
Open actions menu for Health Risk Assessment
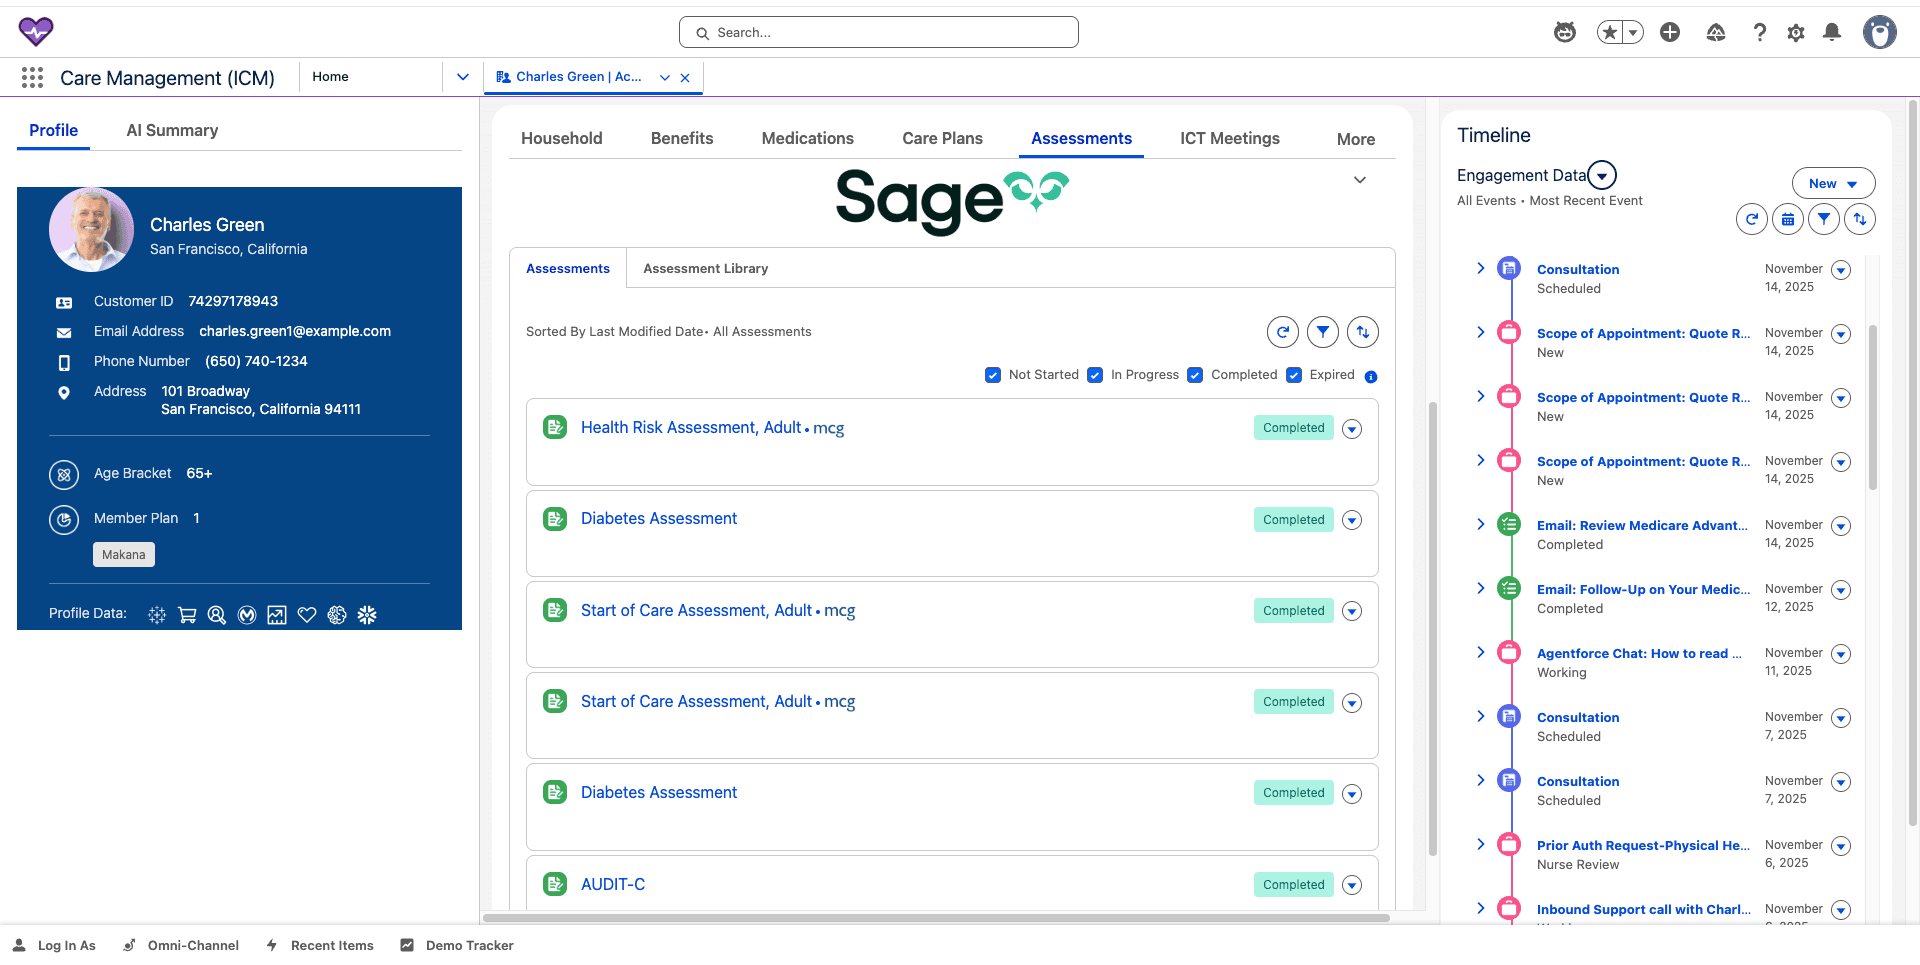(x=1352, y=429)
